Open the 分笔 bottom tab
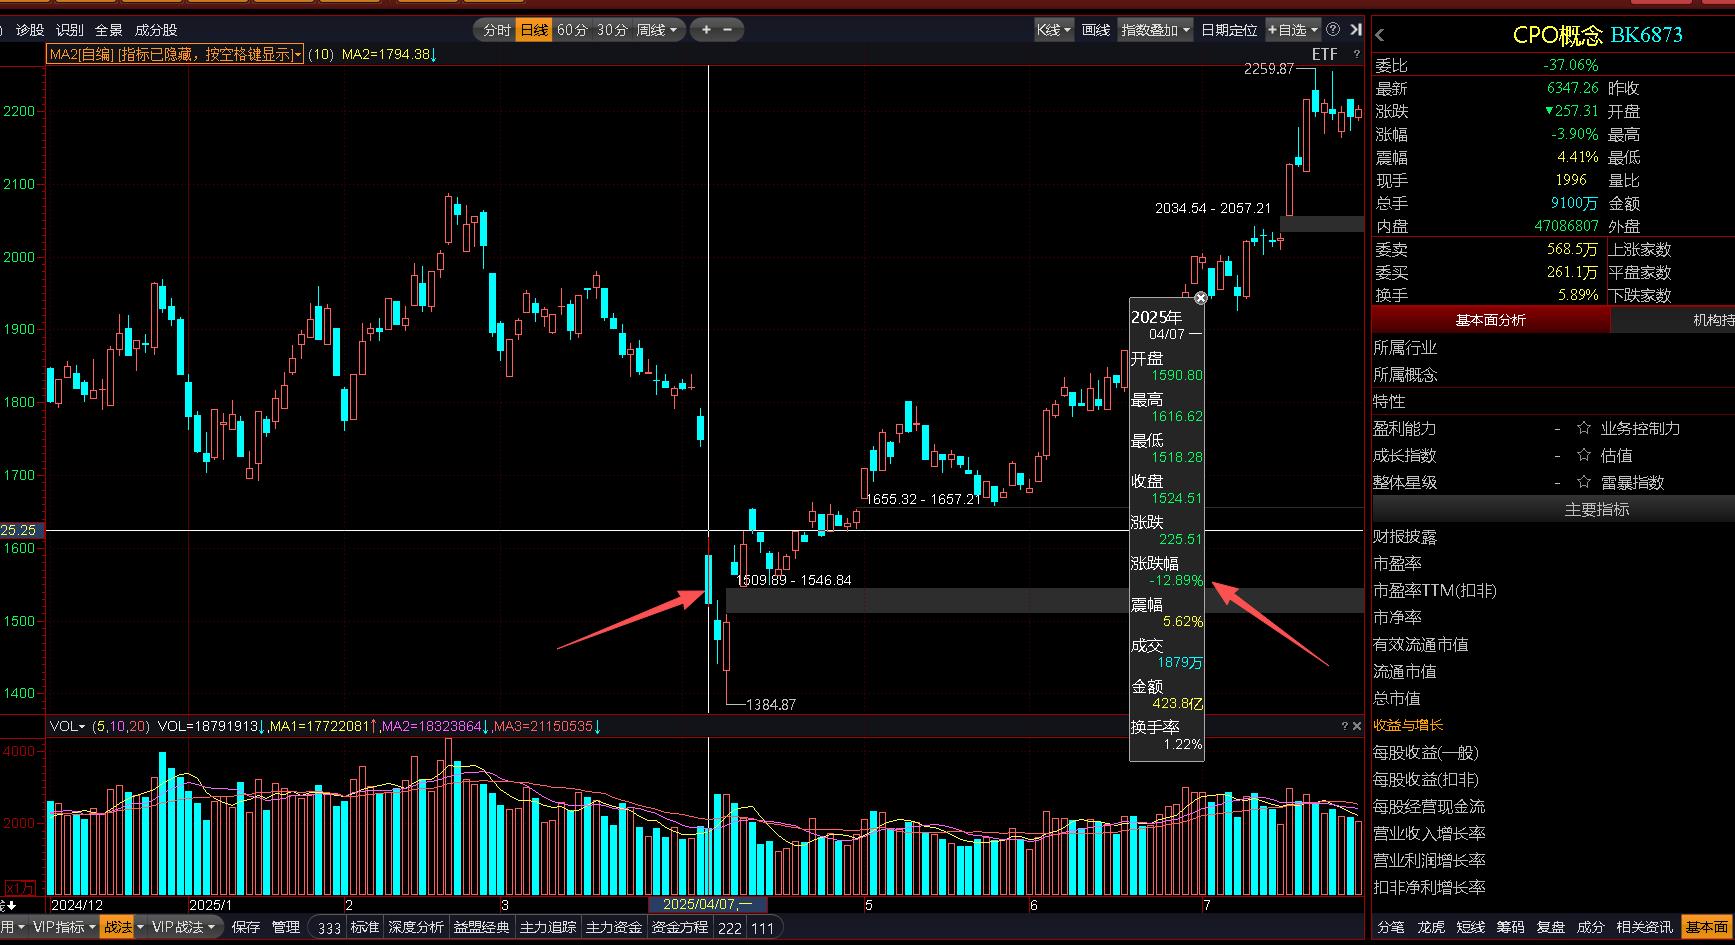The image size is (1735, 945). point(1391,927)
